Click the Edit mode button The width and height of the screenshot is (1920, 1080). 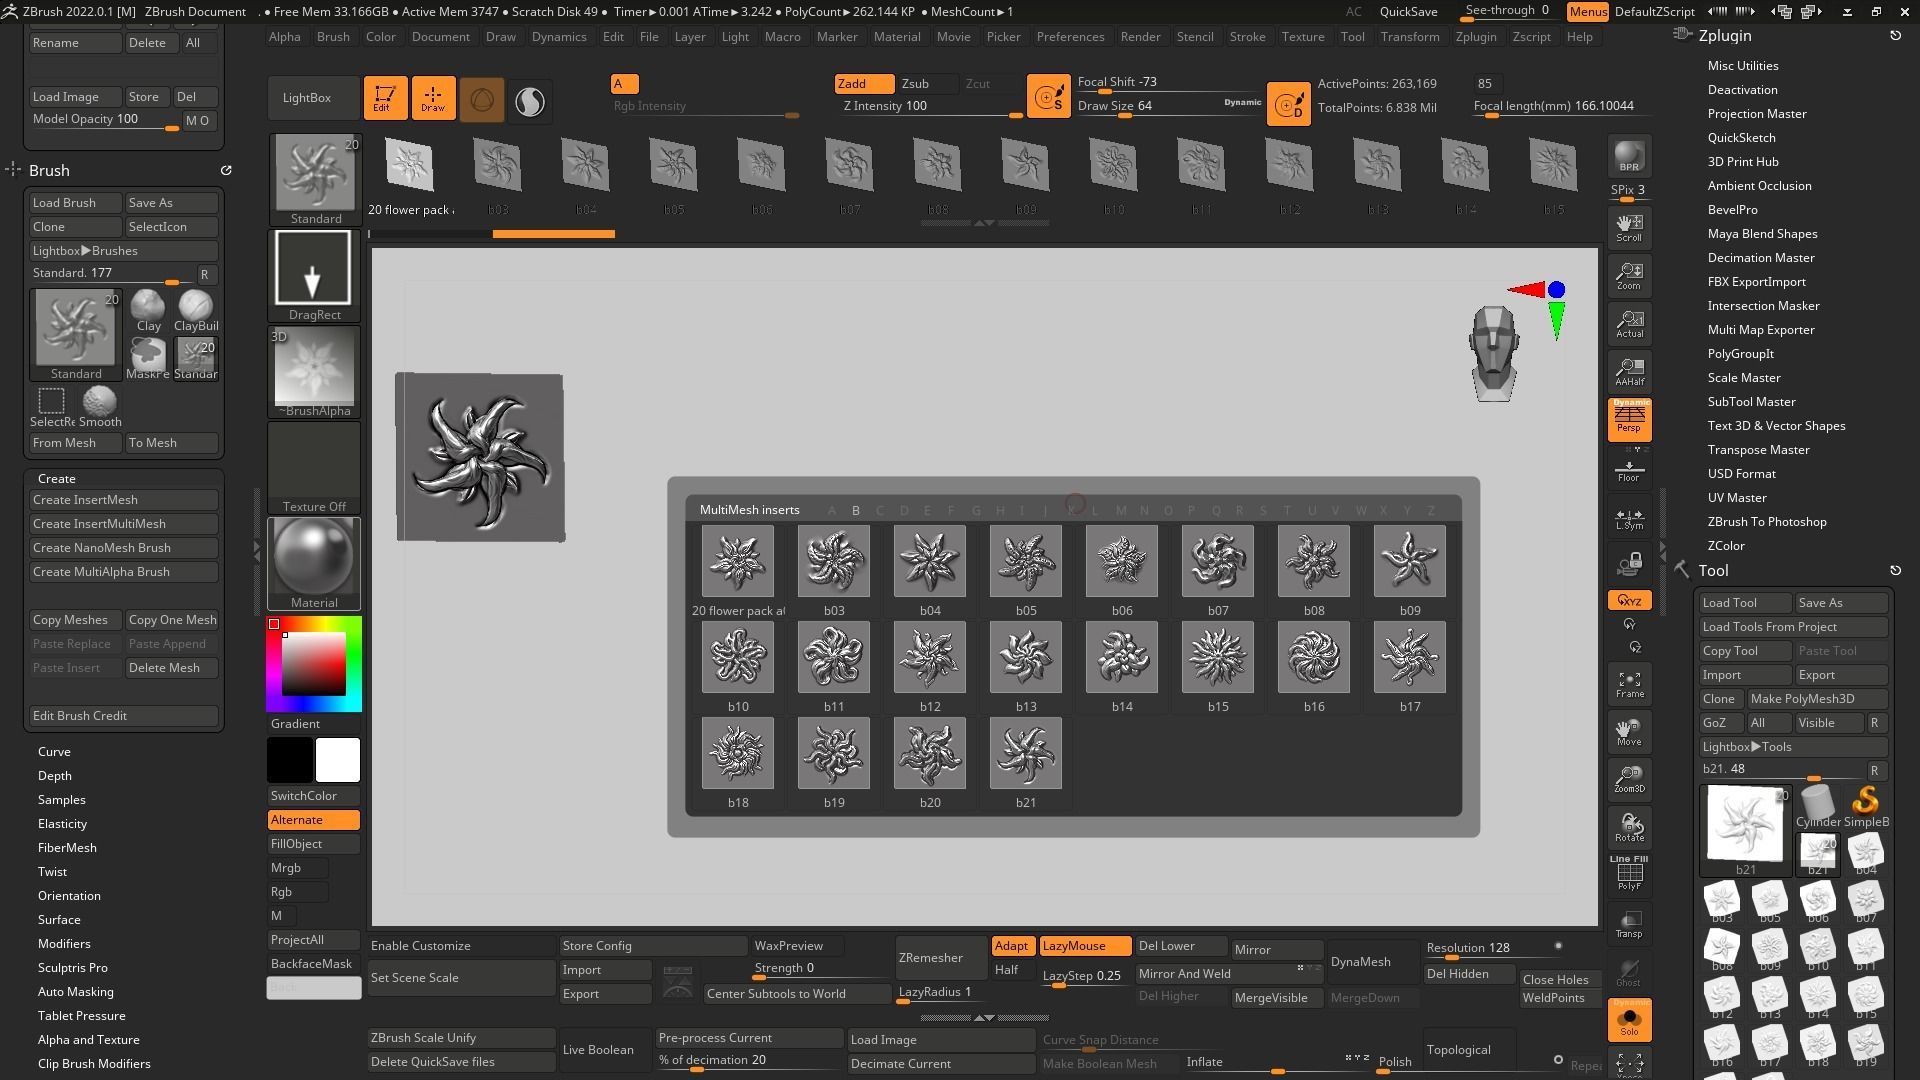[x=385, y=98]
